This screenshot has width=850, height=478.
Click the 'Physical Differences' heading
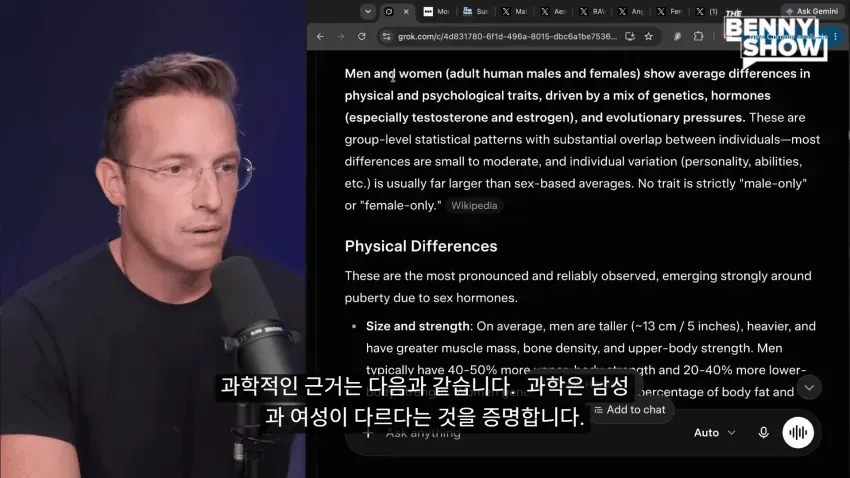421,246
